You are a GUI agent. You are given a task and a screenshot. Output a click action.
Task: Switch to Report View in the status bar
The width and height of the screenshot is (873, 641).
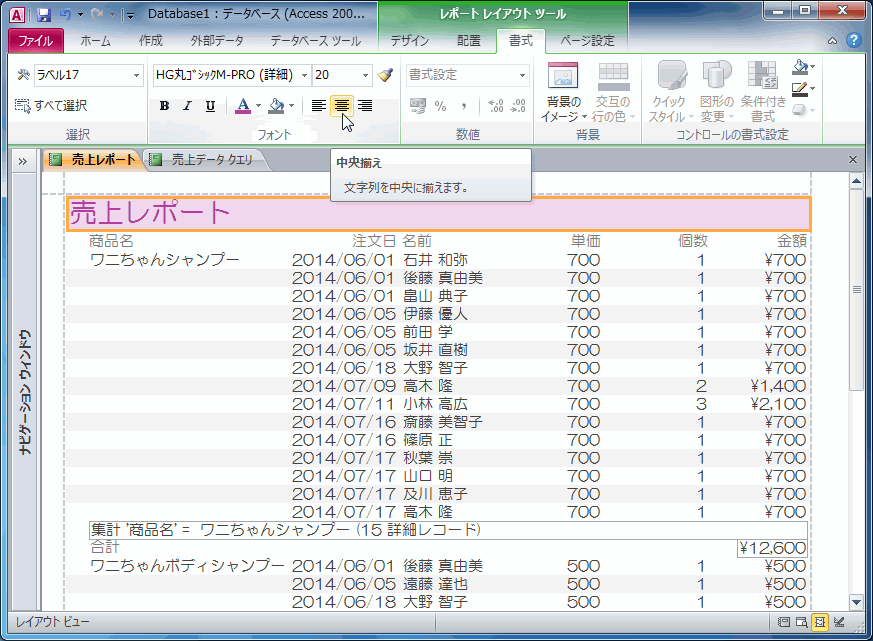coord(783,622)
